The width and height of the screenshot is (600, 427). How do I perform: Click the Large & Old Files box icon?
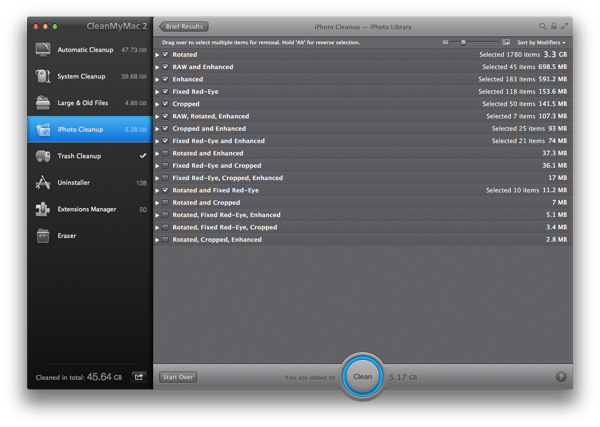tap(43, 103)
